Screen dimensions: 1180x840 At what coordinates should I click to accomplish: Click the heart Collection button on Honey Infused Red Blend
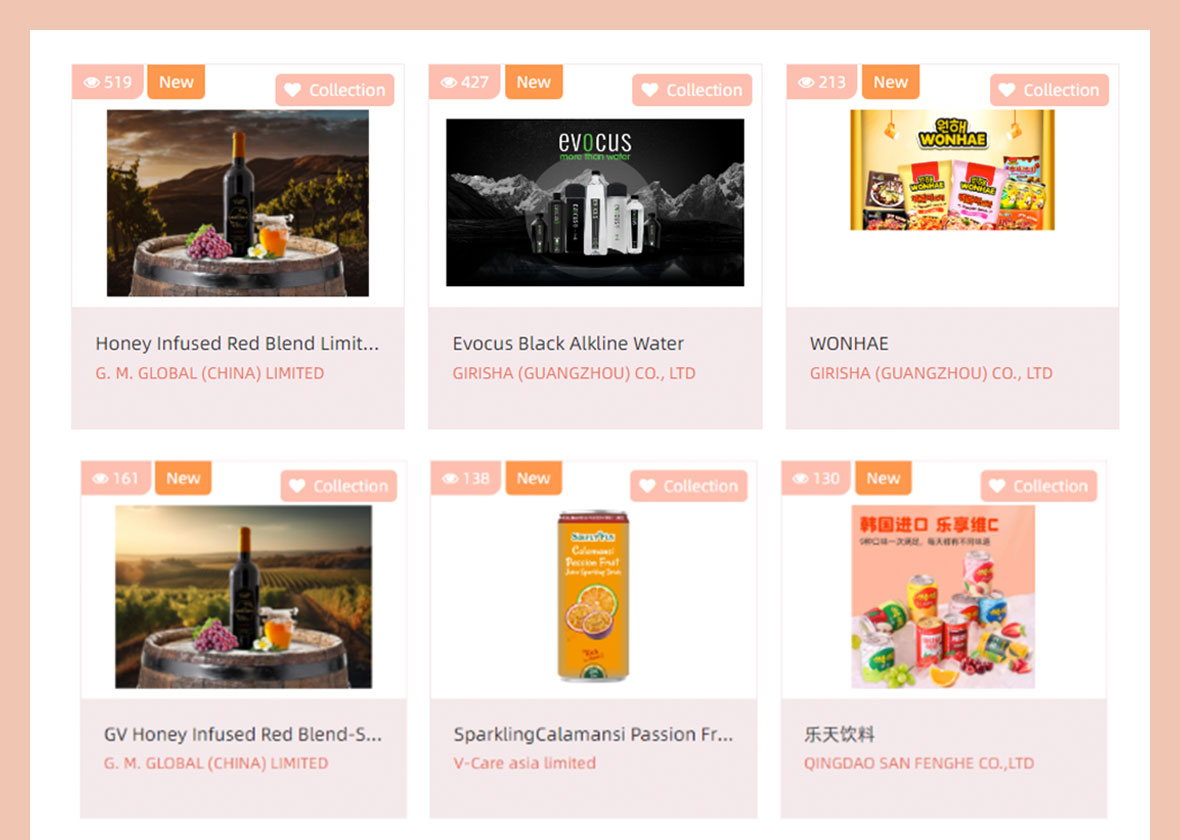tap(335, 90)
